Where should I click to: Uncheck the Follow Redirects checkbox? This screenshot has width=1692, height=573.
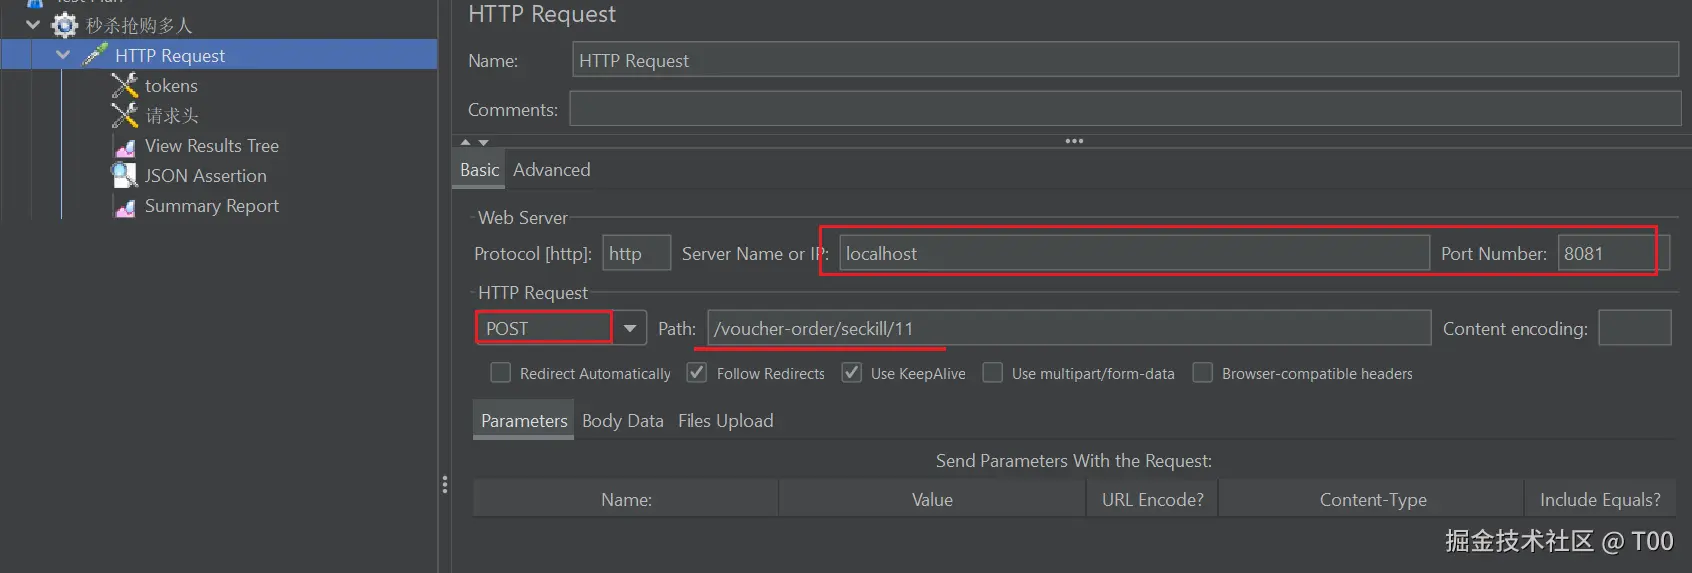[697, 373]
